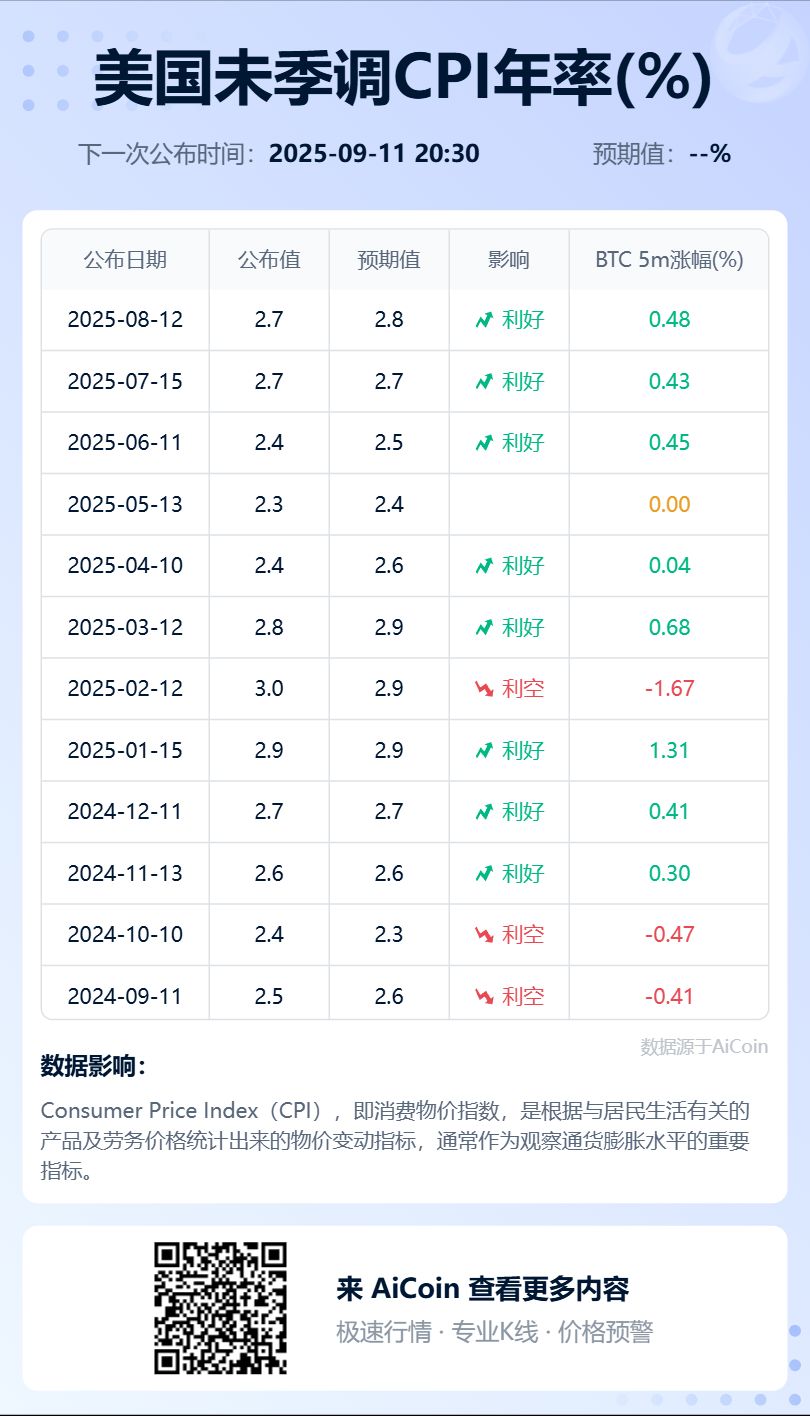The height and width of the screenshot is (1416, 810).
Task: Select the 公布值 column header
Action: coord(269,260)
